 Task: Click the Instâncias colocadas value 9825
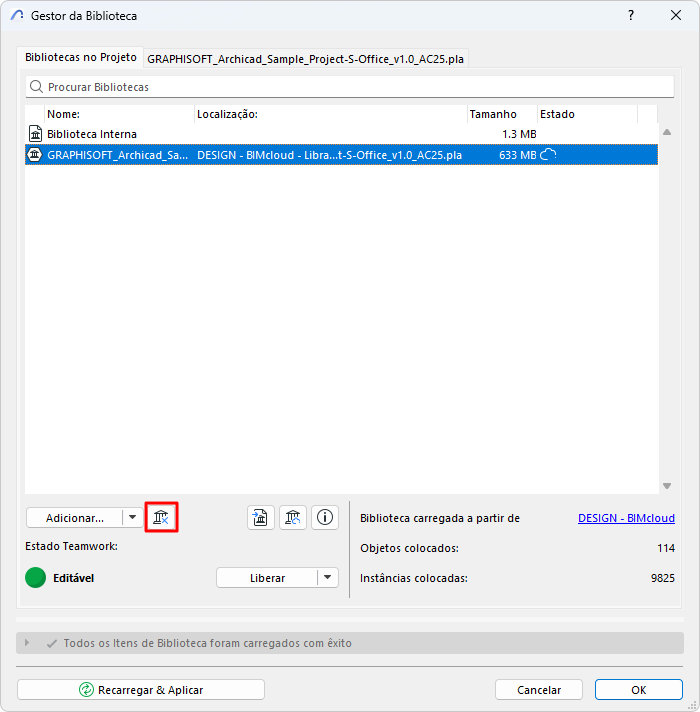click(663, 578)
